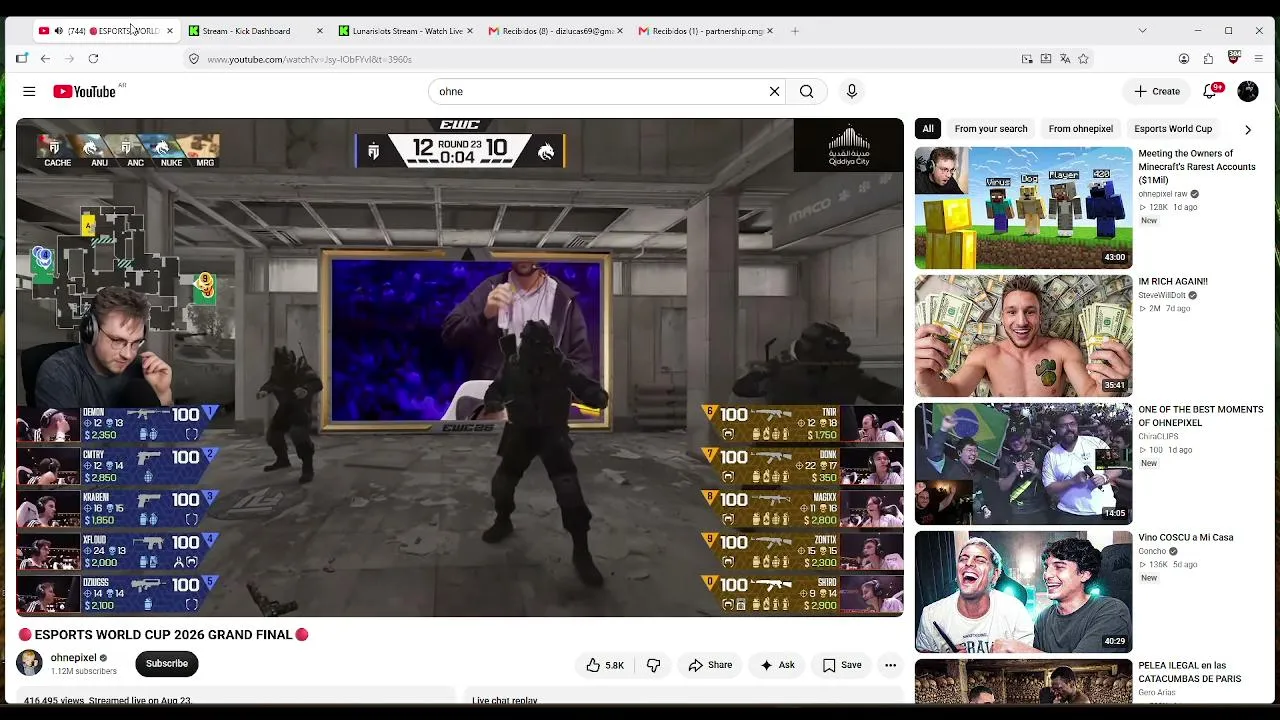Click the Create button
Viewport: 1280px width, 720px height.
pos(1157,91)
